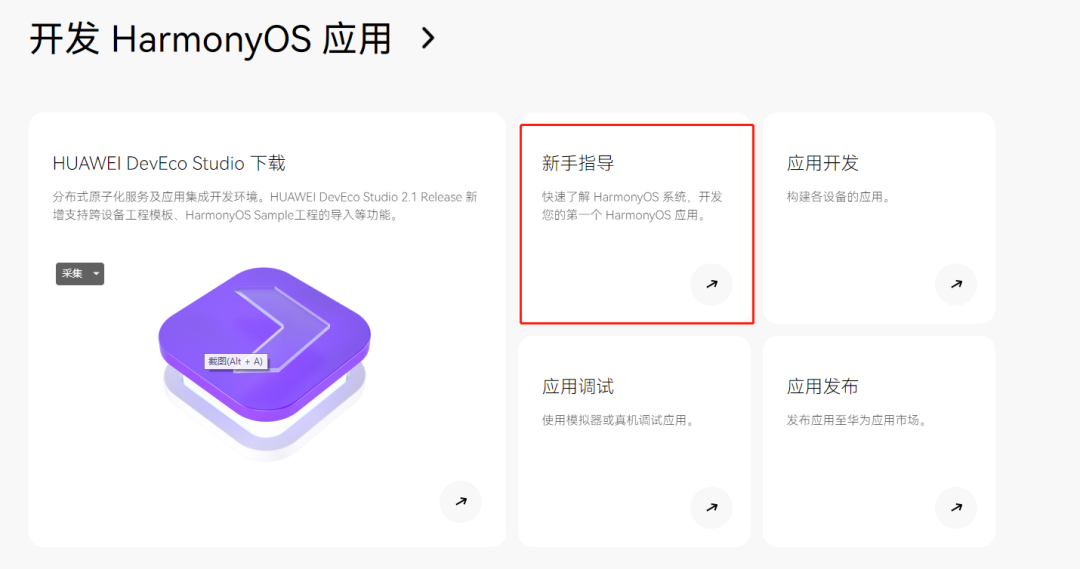Screen dimensions: 1080x569
Task: Select the 应用开发 card title
Action: click(x=822, y=163)
